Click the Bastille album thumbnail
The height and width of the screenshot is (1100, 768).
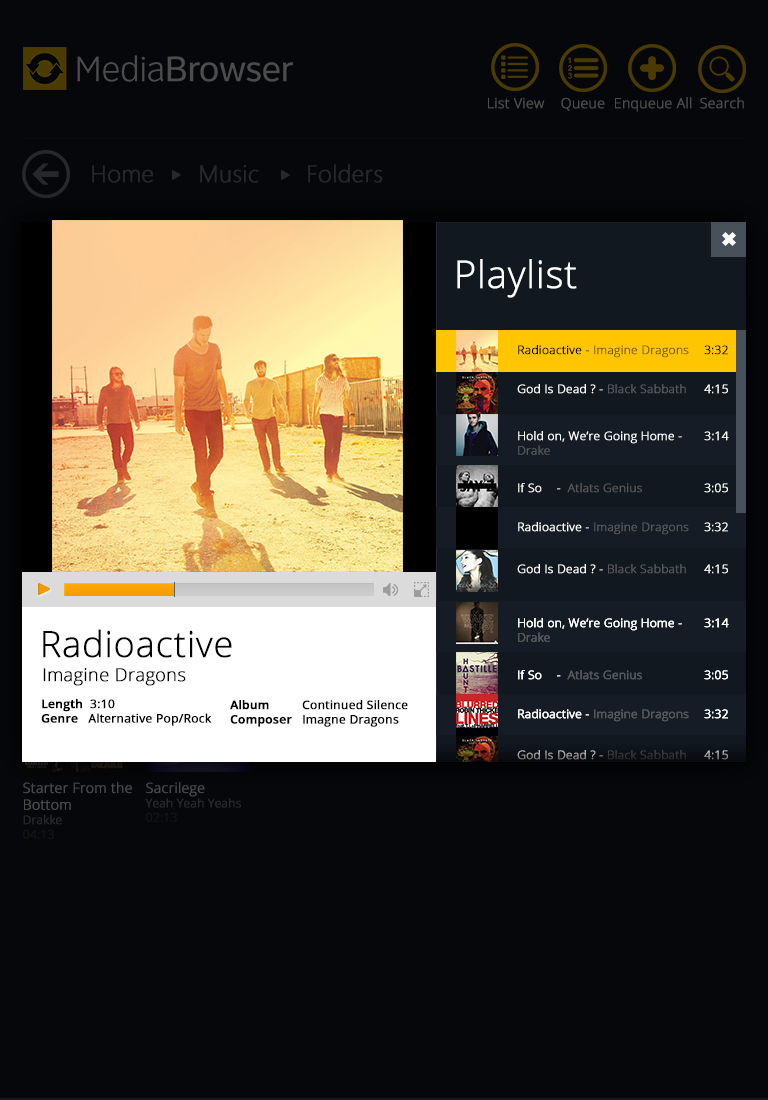[477, 673]
